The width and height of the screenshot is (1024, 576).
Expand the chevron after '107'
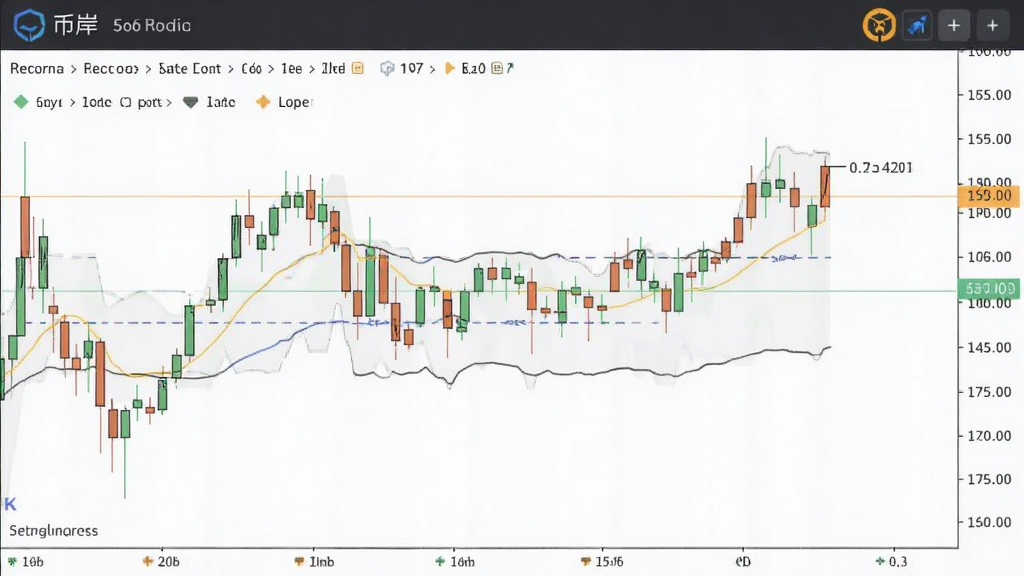432,69
